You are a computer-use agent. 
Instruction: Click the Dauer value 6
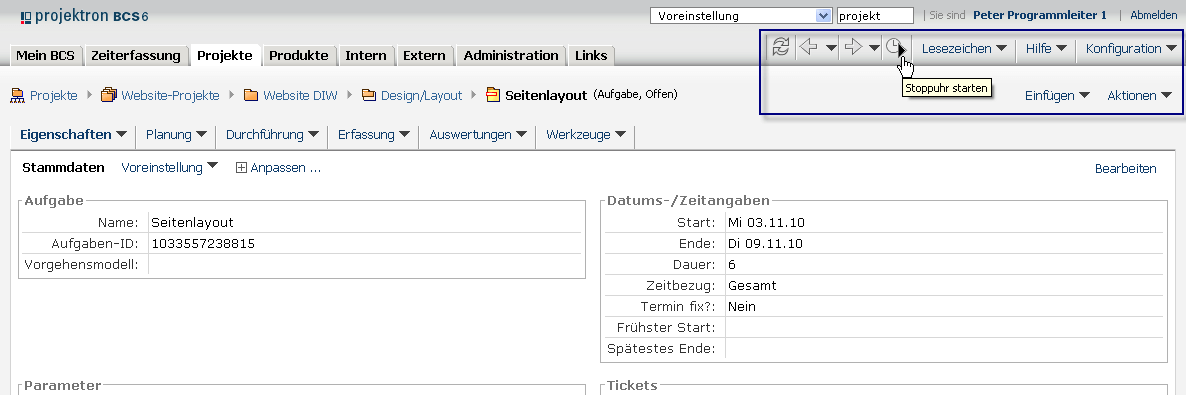(732, 265)
